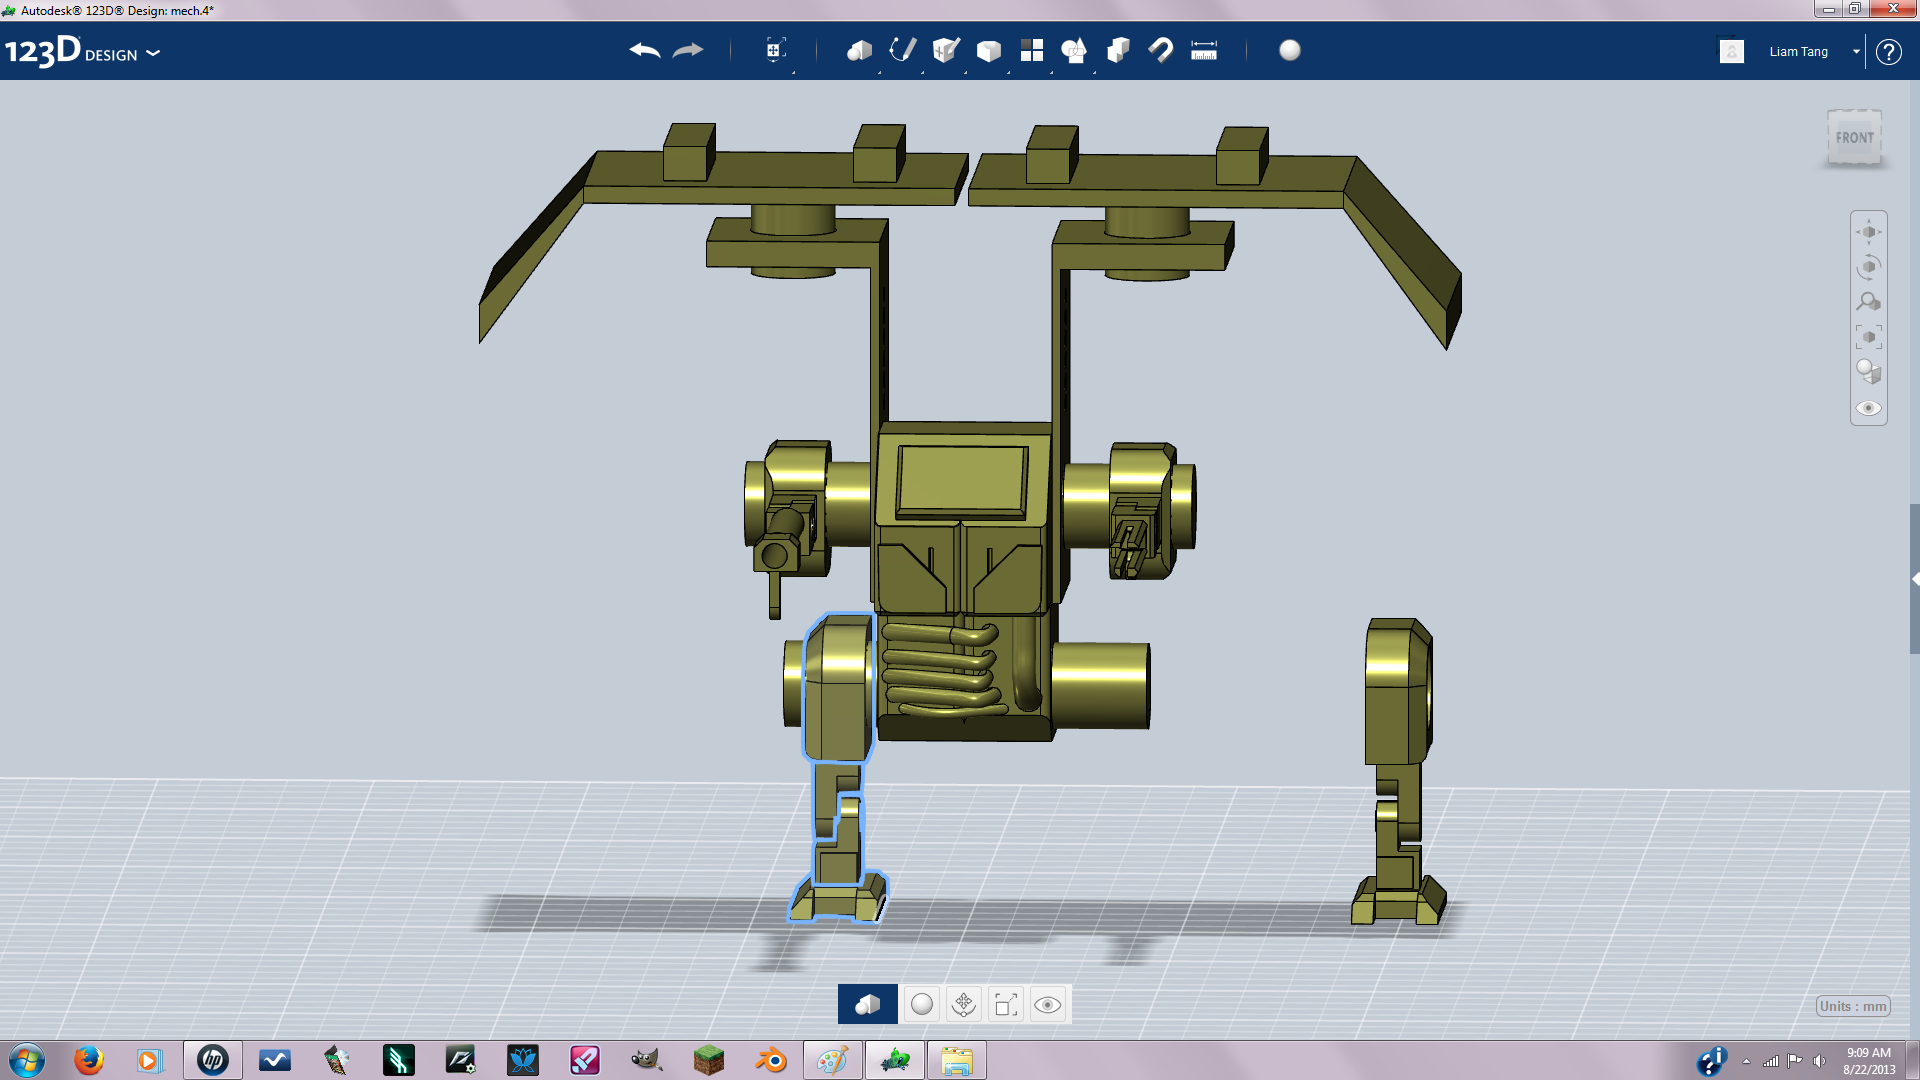Open the HP application in taskbar
The width and height of the screenshot is (1920, 1080).
[213, 1060]
